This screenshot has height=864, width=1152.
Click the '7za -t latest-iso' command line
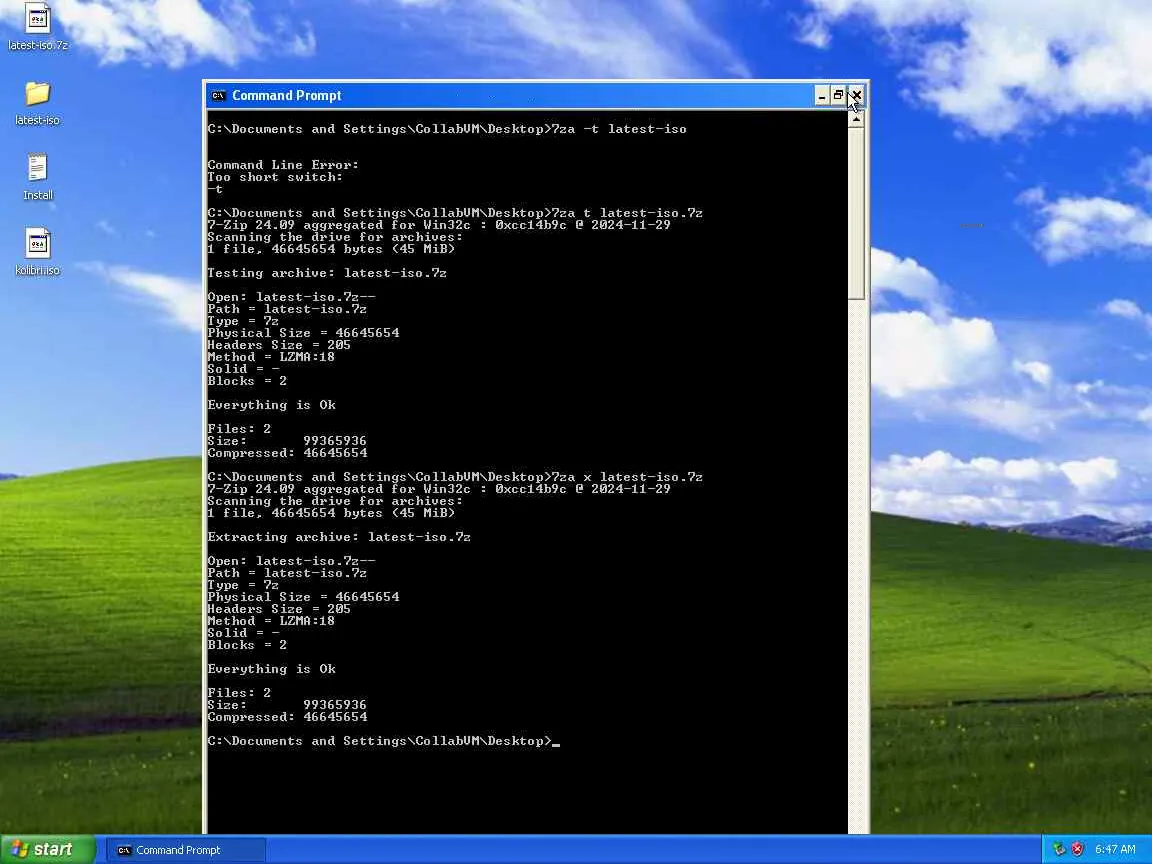[447, 129]
